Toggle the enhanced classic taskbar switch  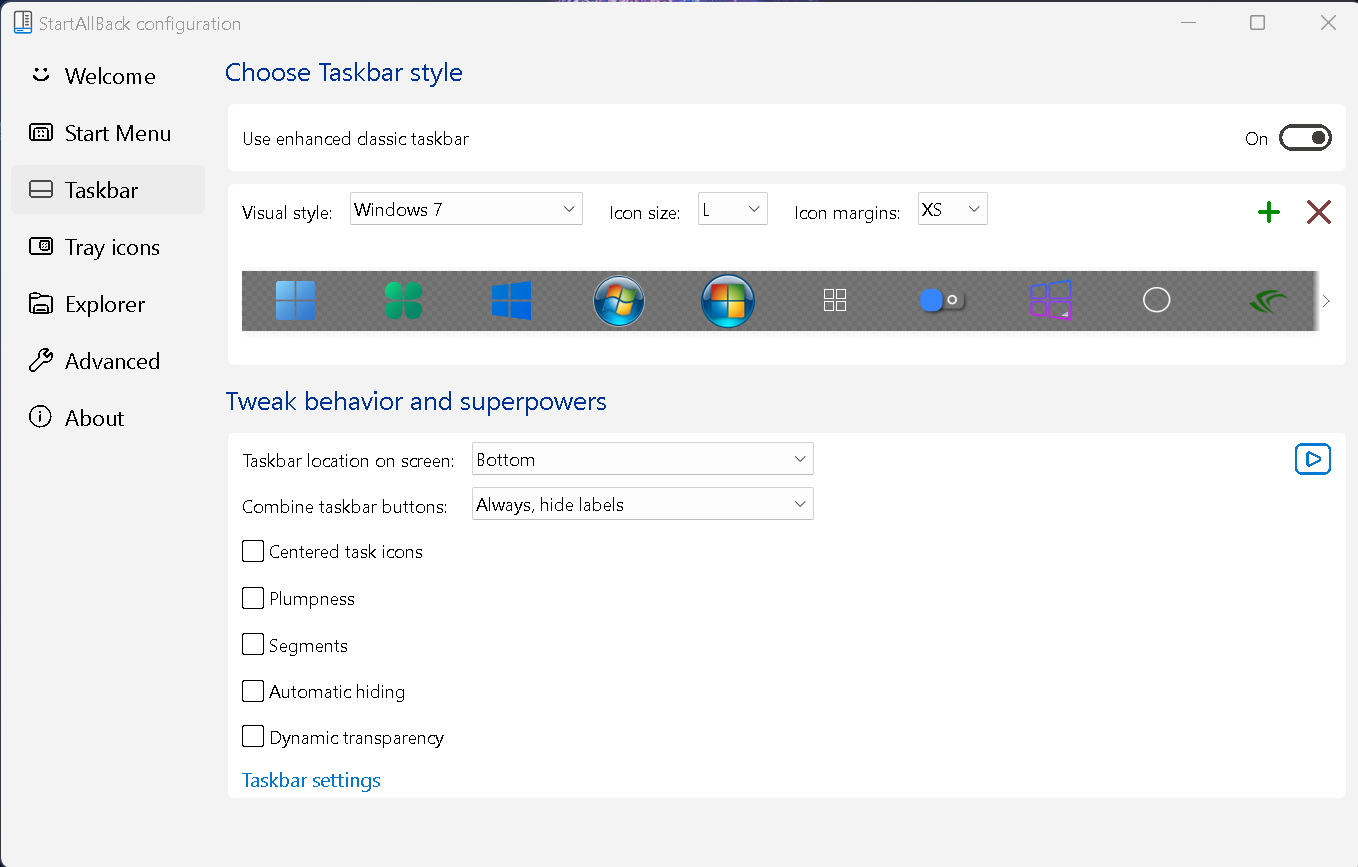pyautogui.click(x=1305, y=138)
